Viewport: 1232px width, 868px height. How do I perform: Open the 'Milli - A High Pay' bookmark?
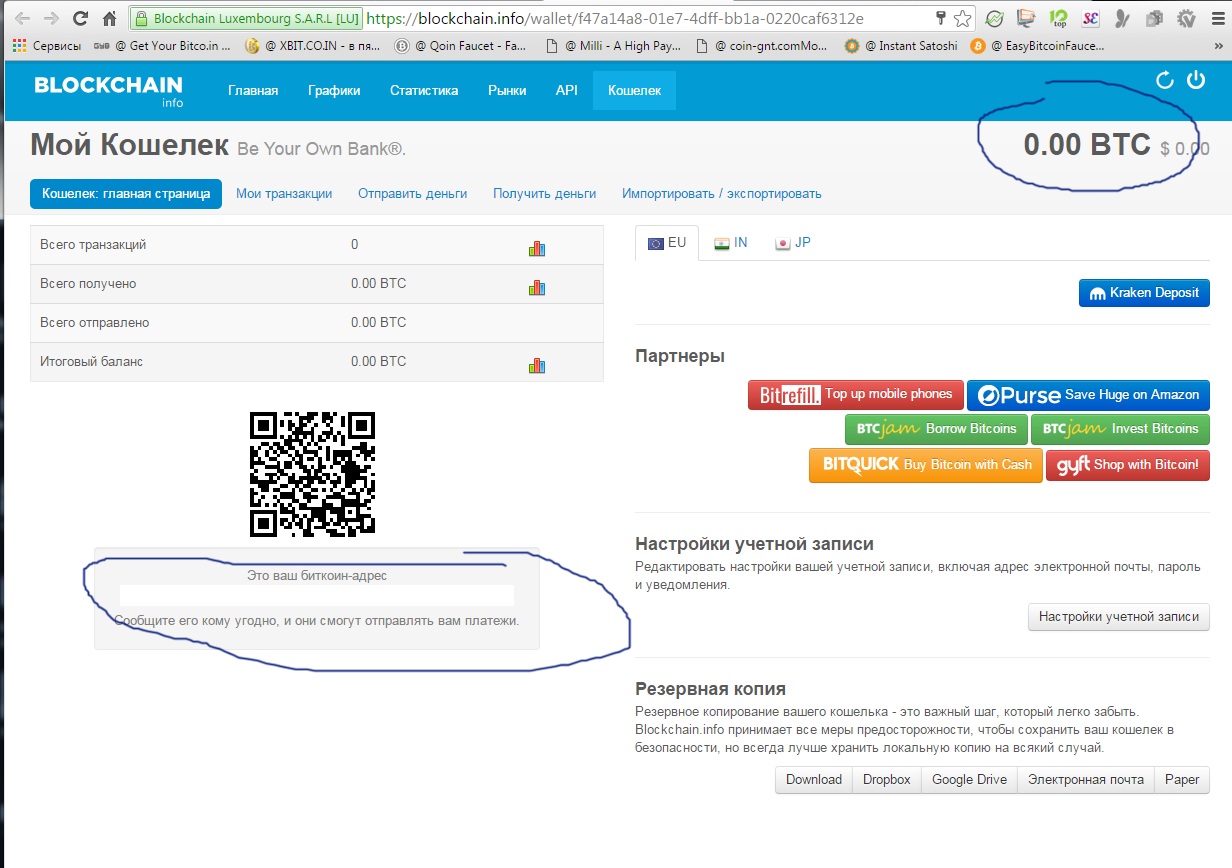coord(614,46)
